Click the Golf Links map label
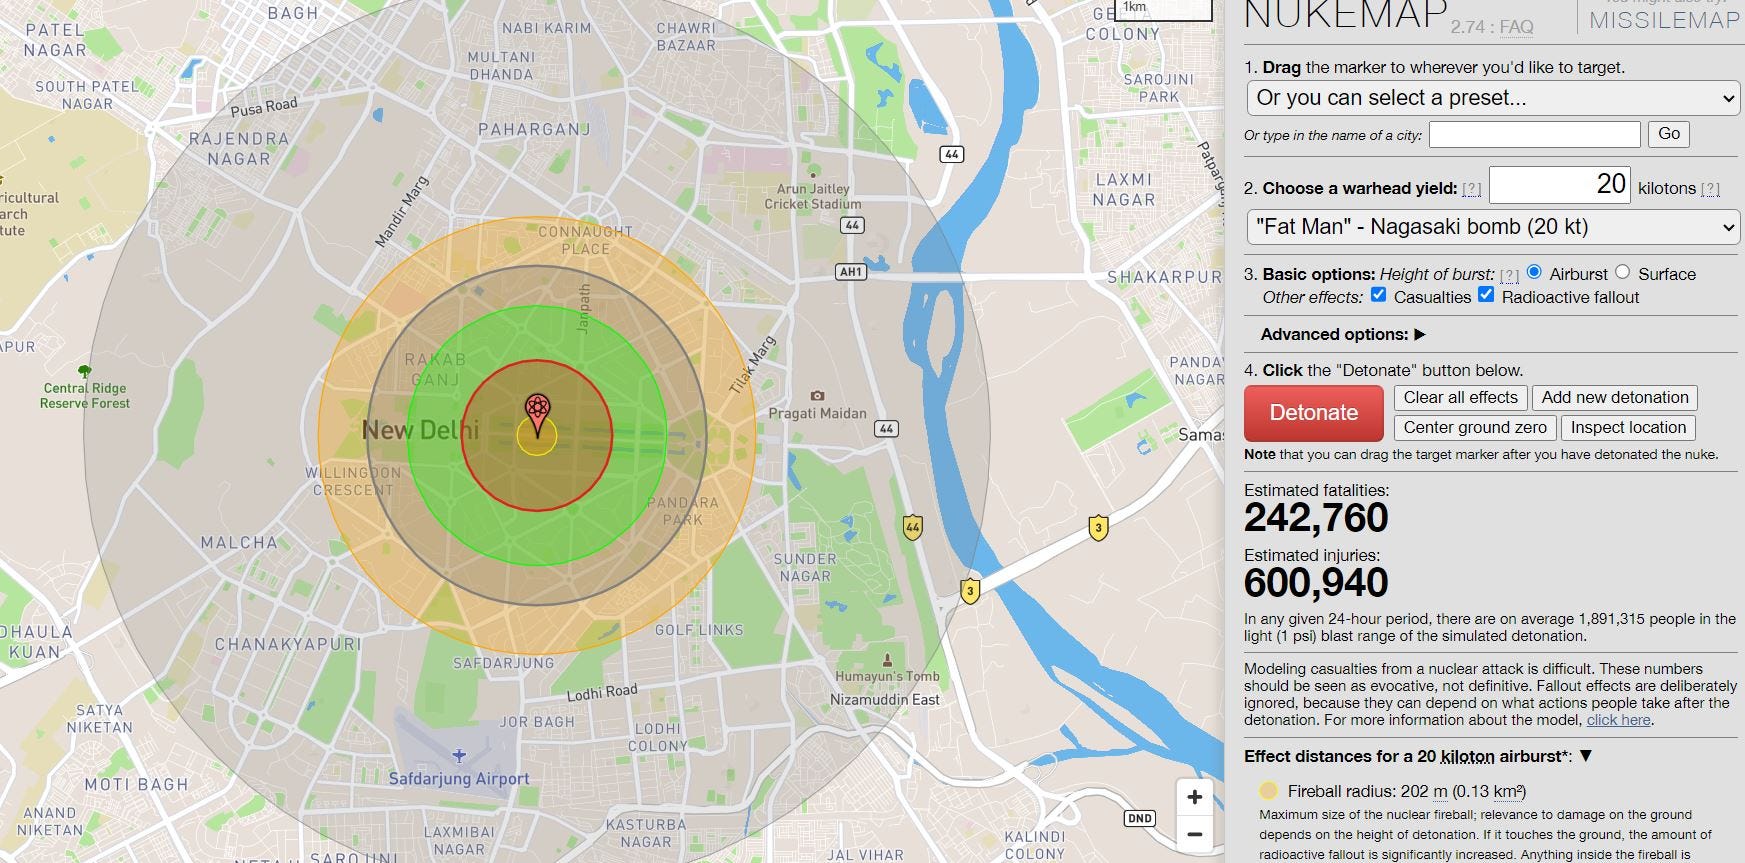This screenshot has width=1745, height=863. (699, 630)
